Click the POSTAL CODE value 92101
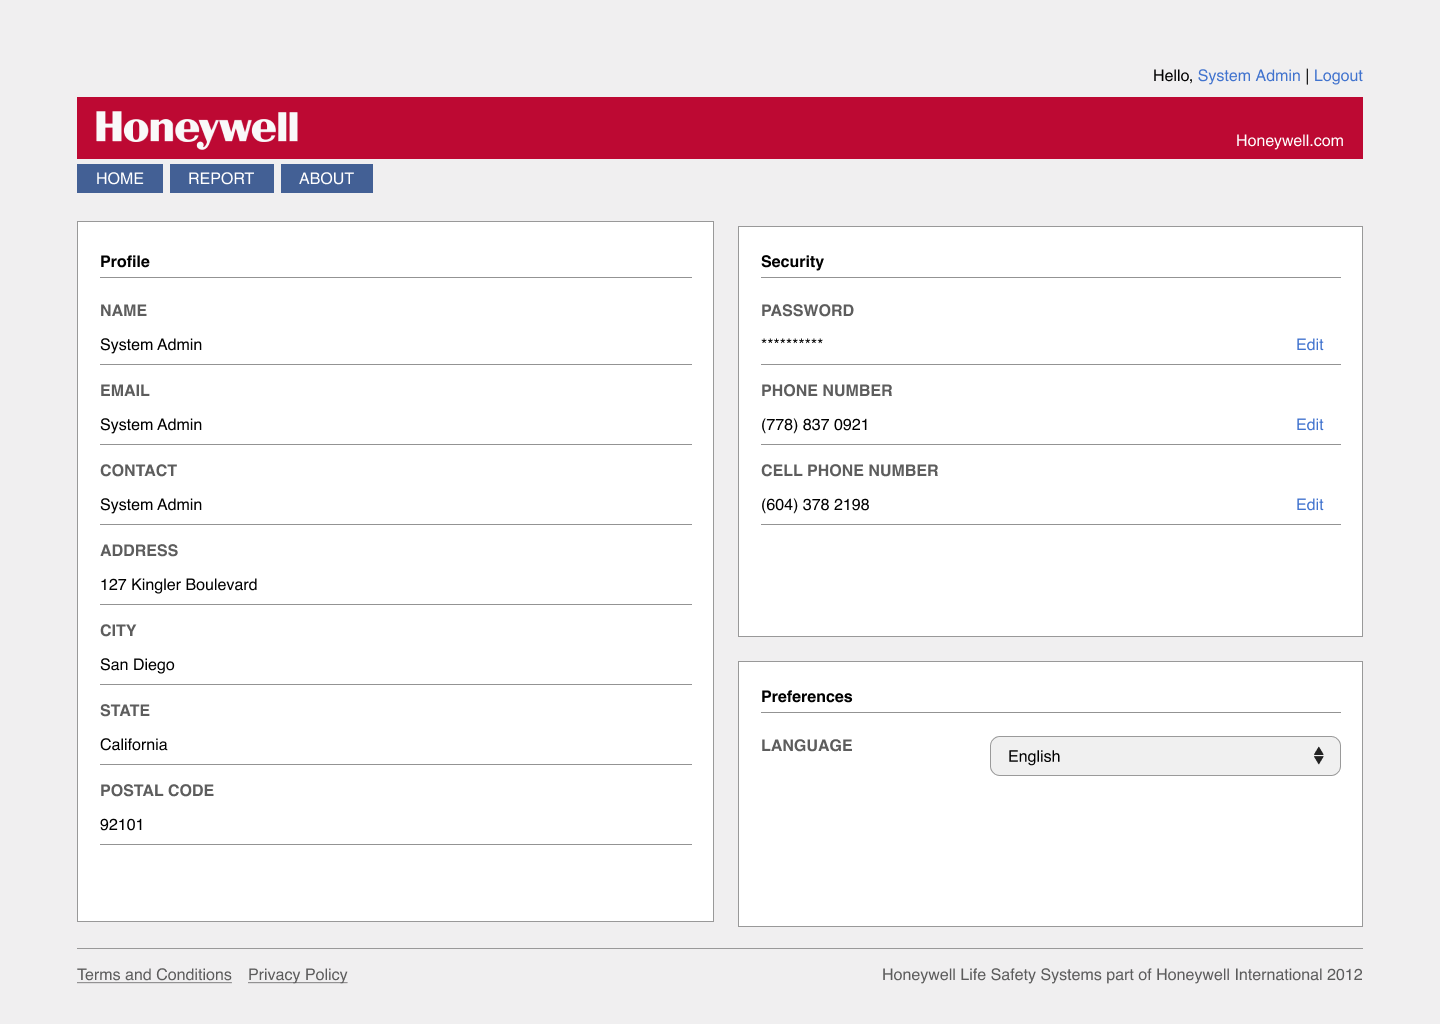Screen dimensions: 1440x1024 coord(123,824)
